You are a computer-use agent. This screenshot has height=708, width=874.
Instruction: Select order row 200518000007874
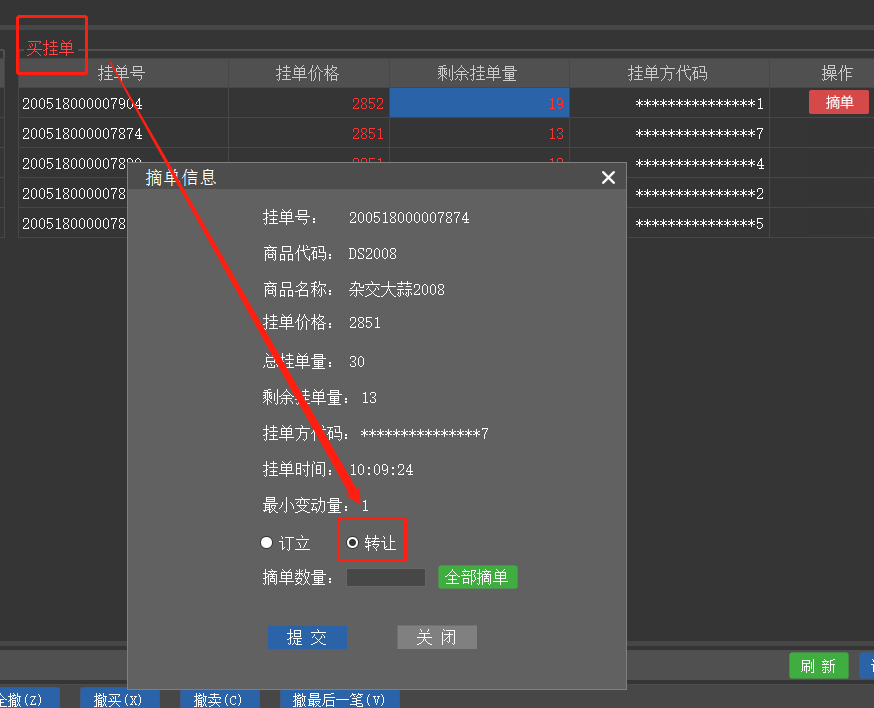[x=82, y=134]
